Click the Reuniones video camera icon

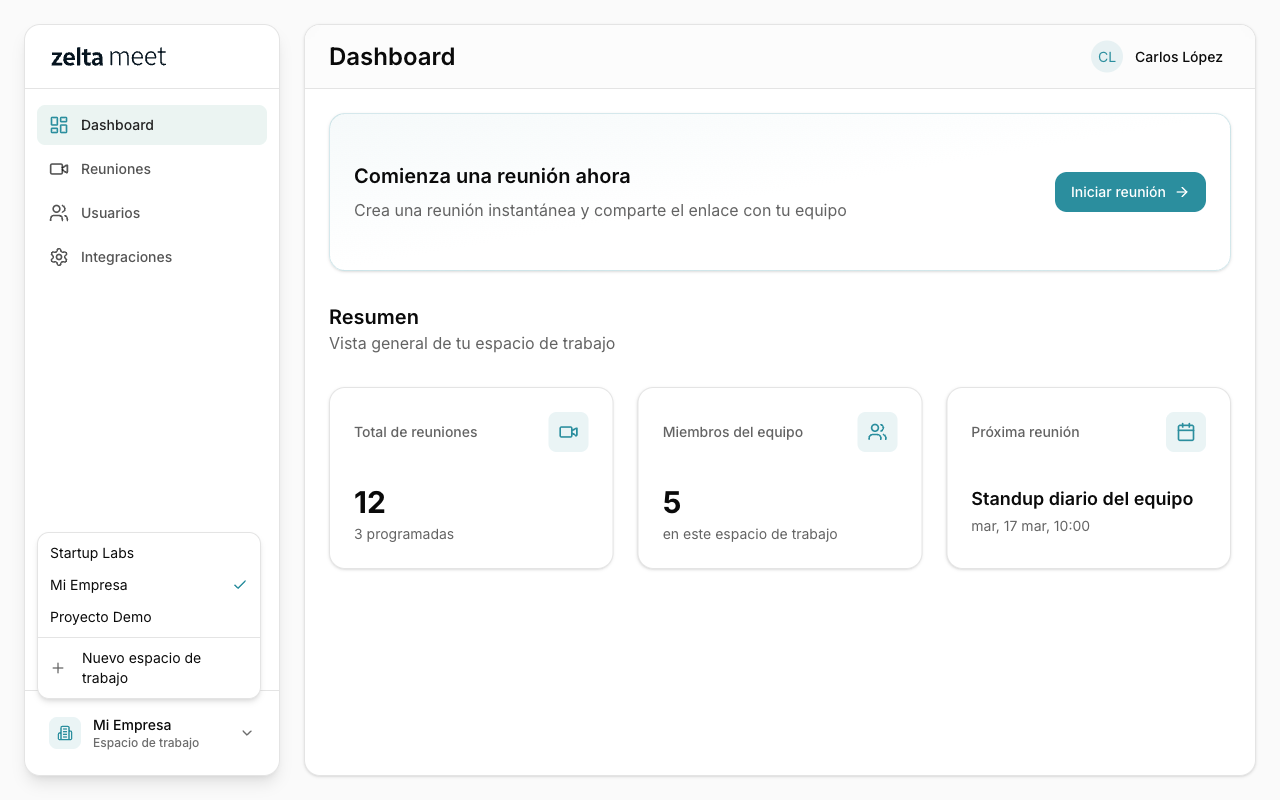[x=57, y=168]
